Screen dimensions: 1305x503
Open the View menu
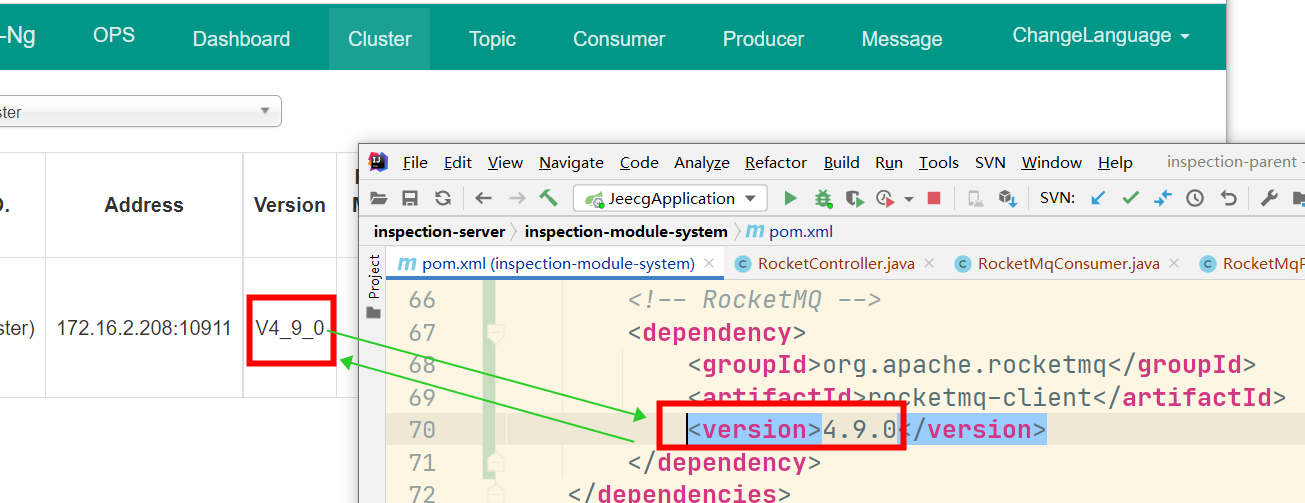click(505, 162)
